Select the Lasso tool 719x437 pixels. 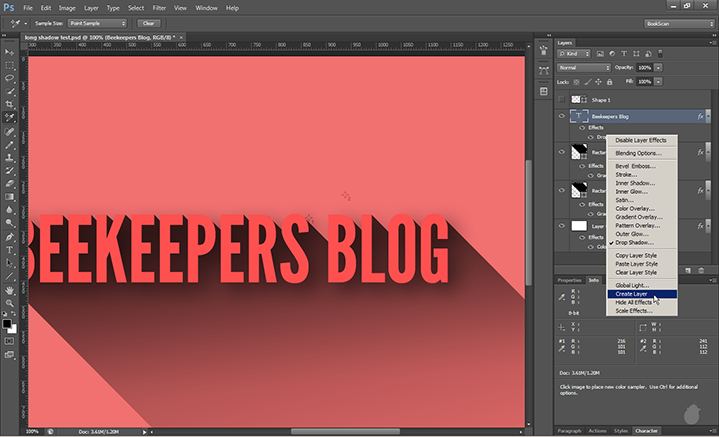click(10, 77)
